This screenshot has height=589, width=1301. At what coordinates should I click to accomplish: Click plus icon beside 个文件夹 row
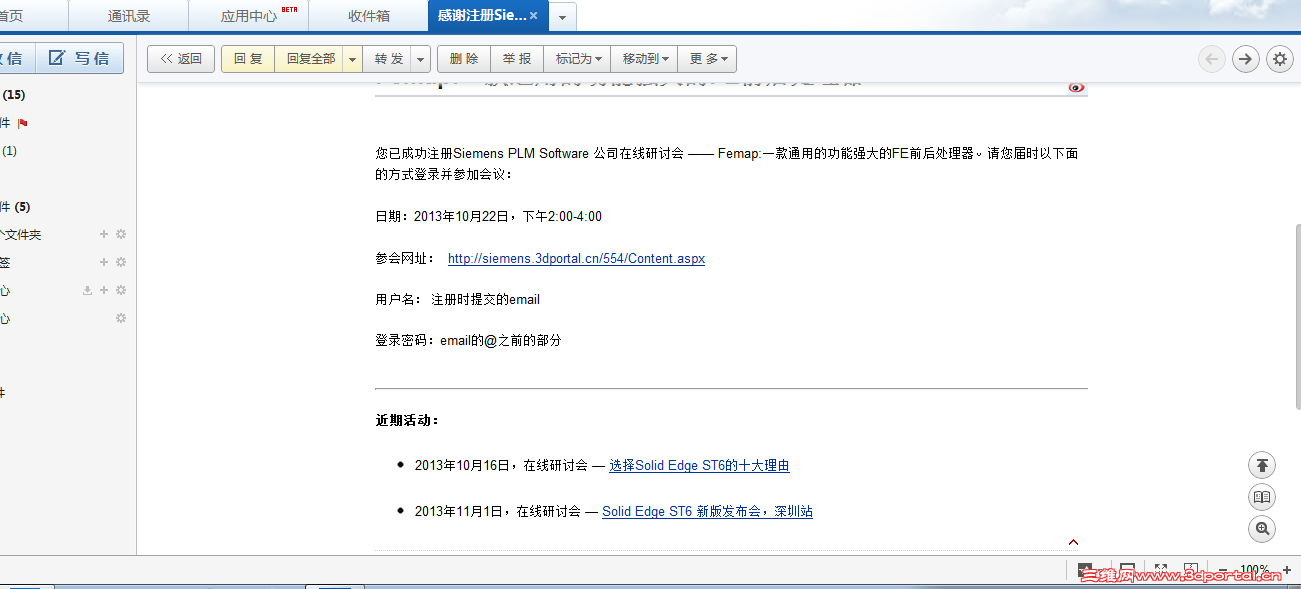(104, 234)
